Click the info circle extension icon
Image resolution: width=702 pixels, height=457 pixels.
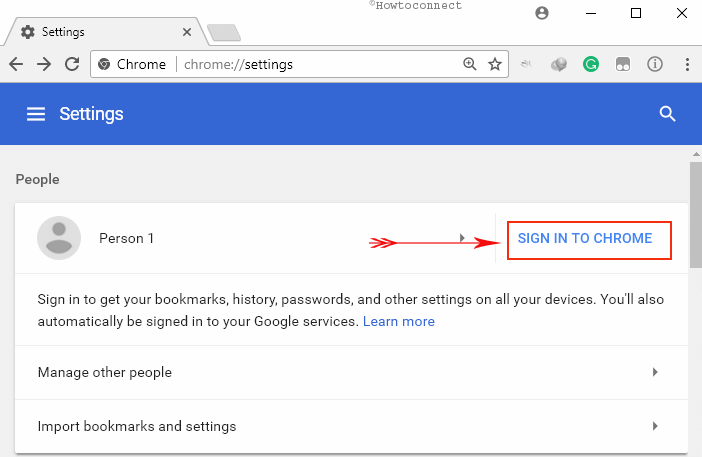tap(655, 64)
